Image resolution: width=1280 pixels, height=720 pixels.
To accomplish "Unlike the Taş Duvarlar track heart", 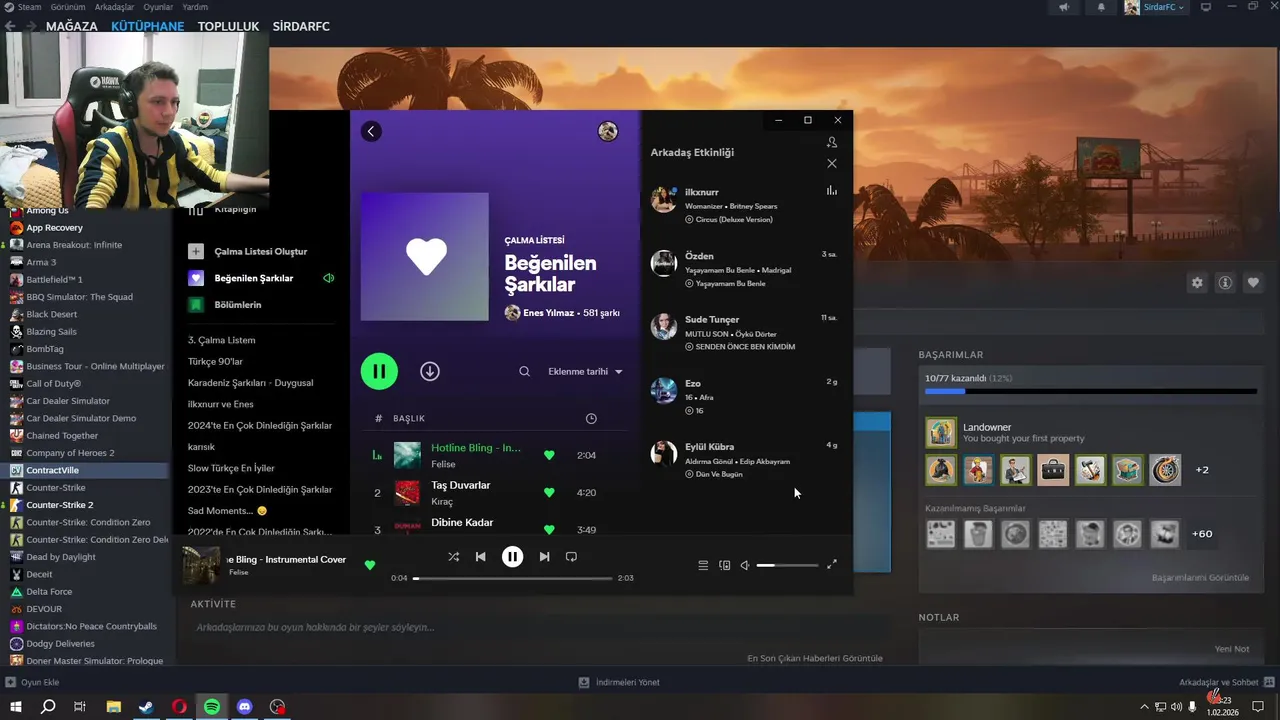I will 549,492.
